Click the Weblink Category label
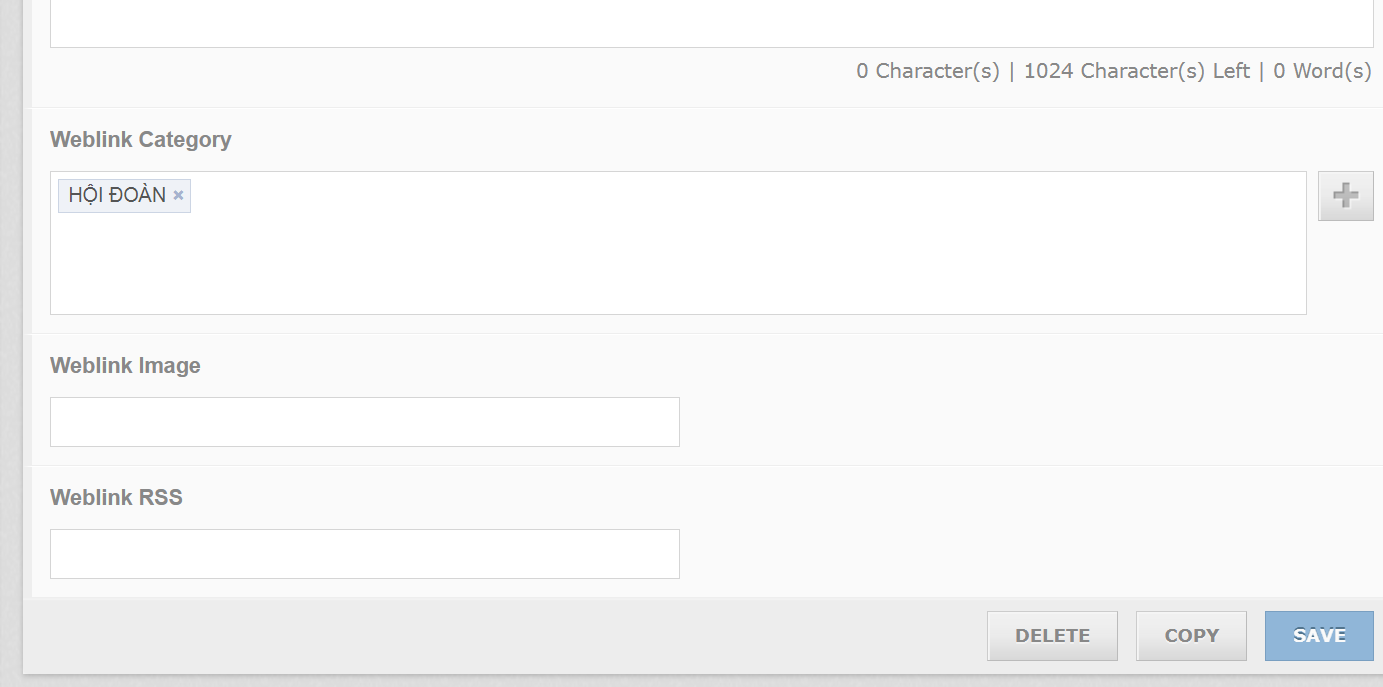This screenshot has height=687, width=1383. click(x=141, y=140)
